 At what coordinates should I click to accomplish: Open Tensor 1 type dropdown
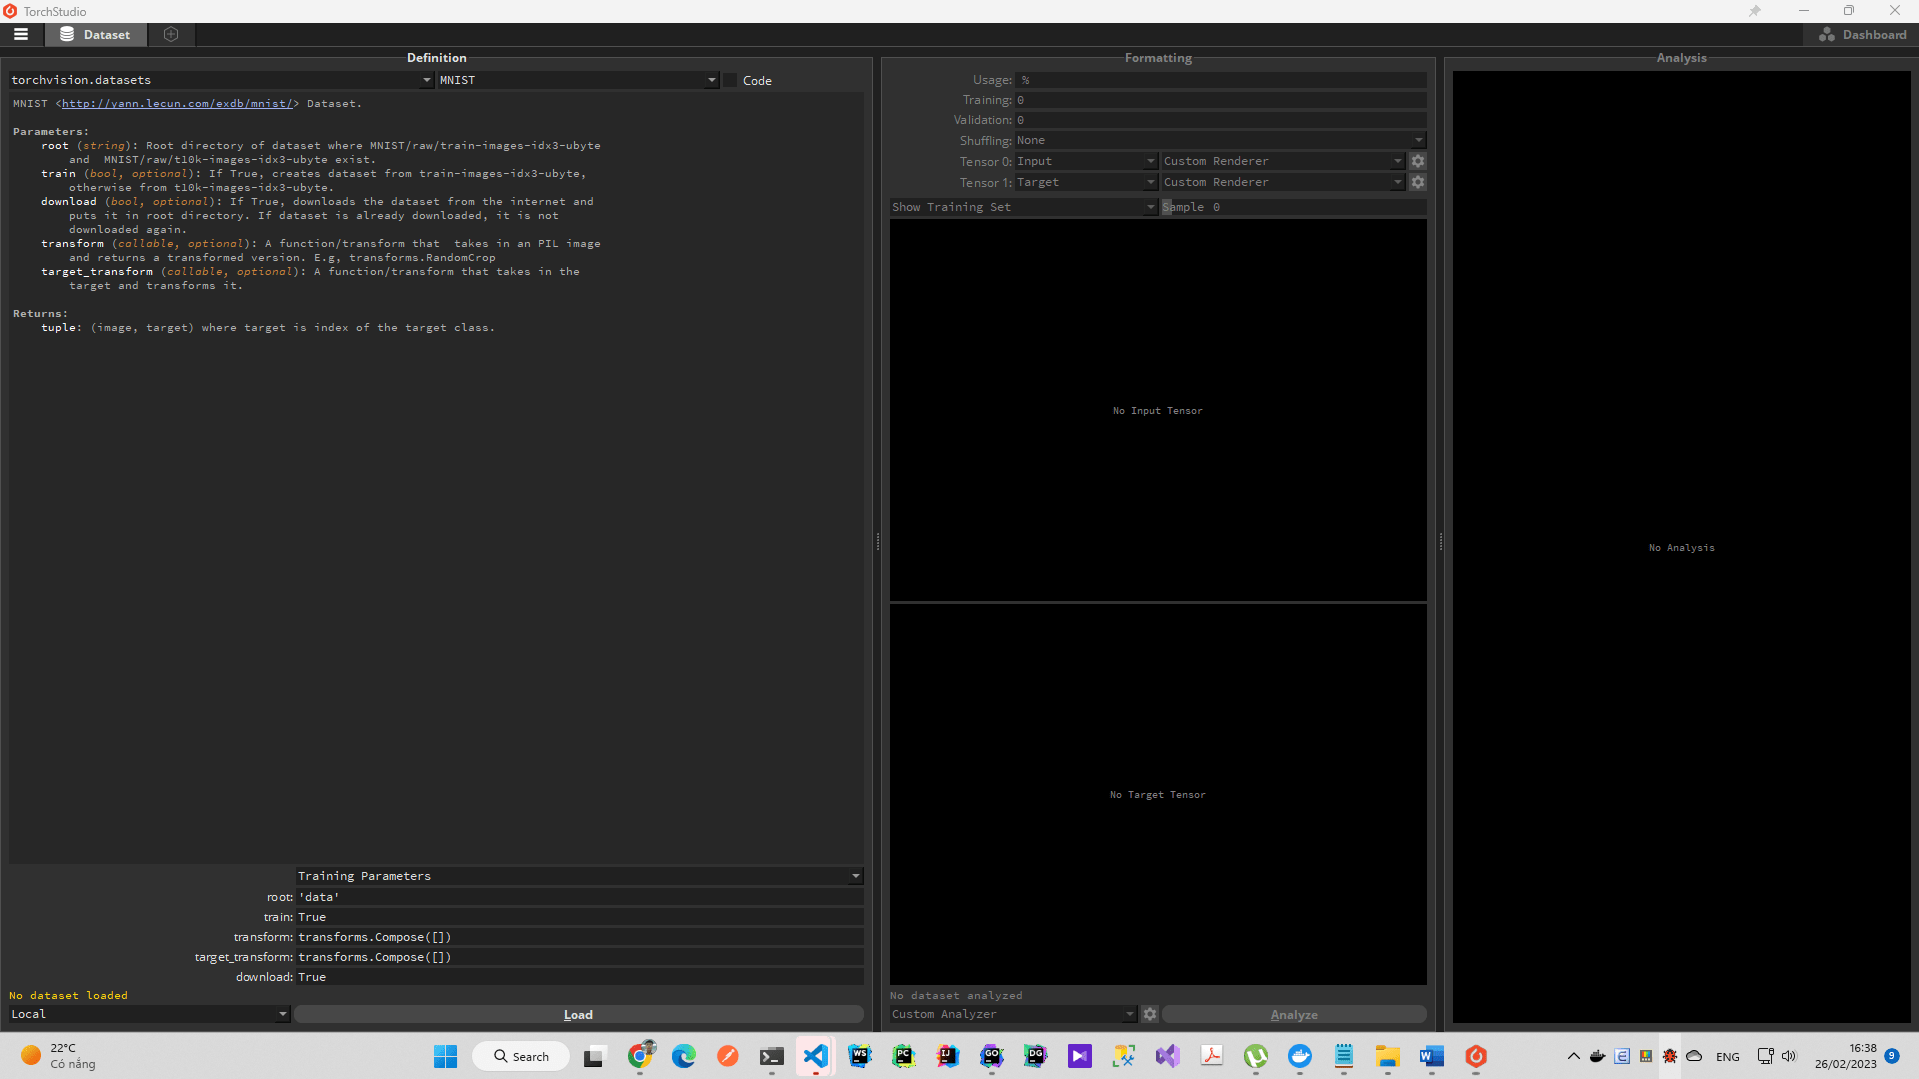(1086, 182)
